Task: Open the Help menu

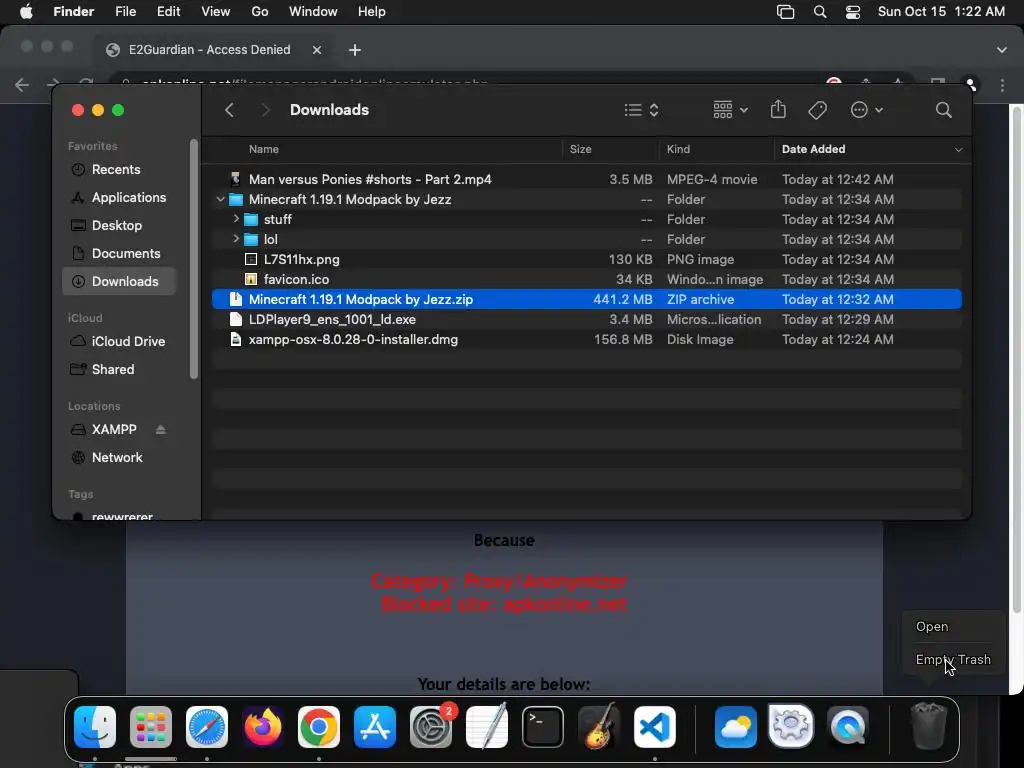Action: point(372,12)
